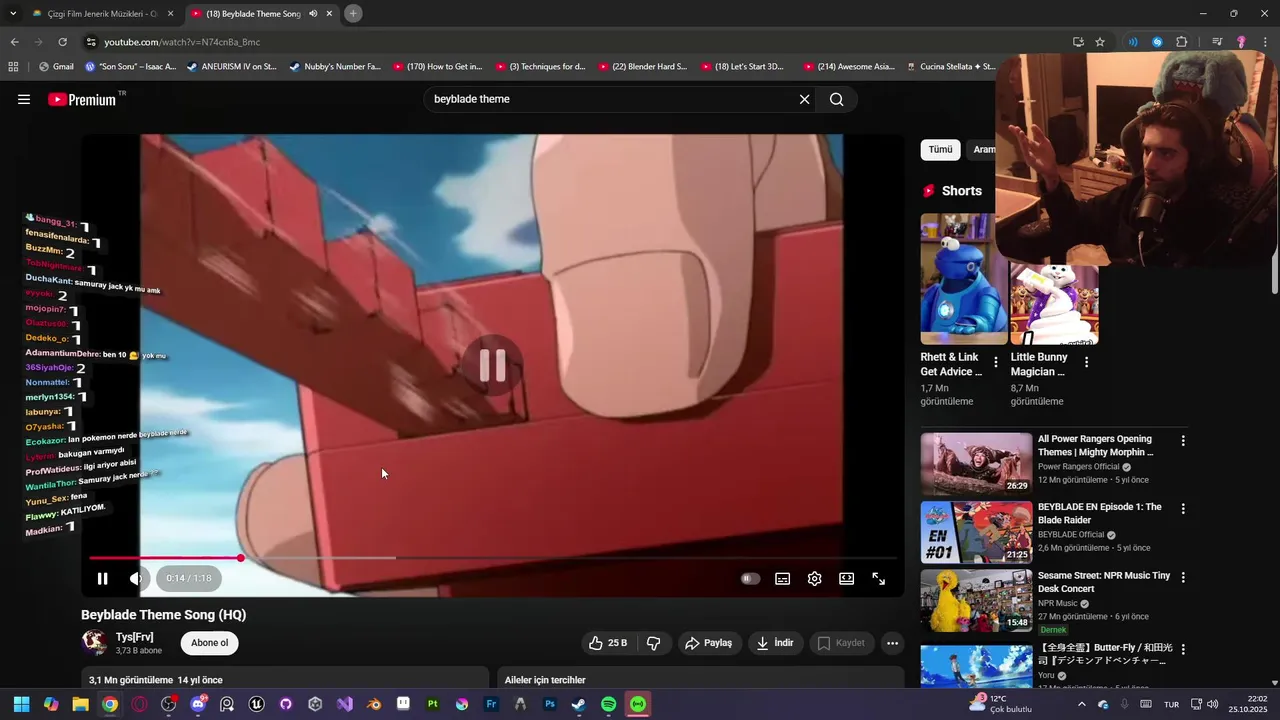The height and width of the screenshot is (720, 1280).
Task: Switch to theater mode
Action: point(847,578)
